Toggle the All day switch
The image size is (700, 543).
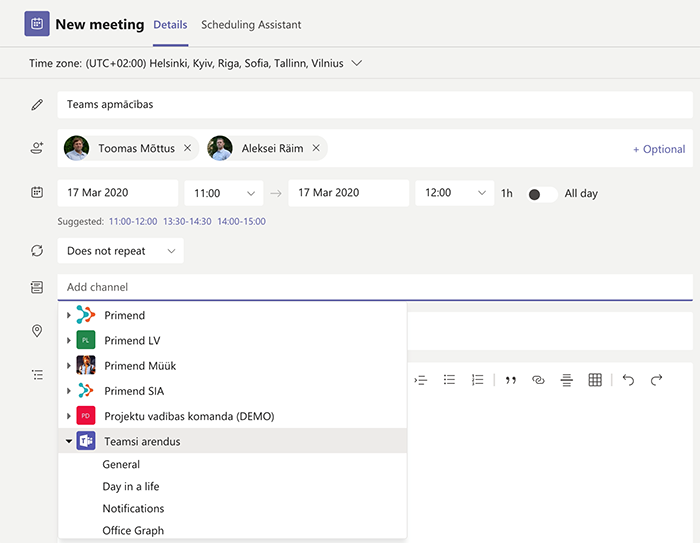[542, 194]
